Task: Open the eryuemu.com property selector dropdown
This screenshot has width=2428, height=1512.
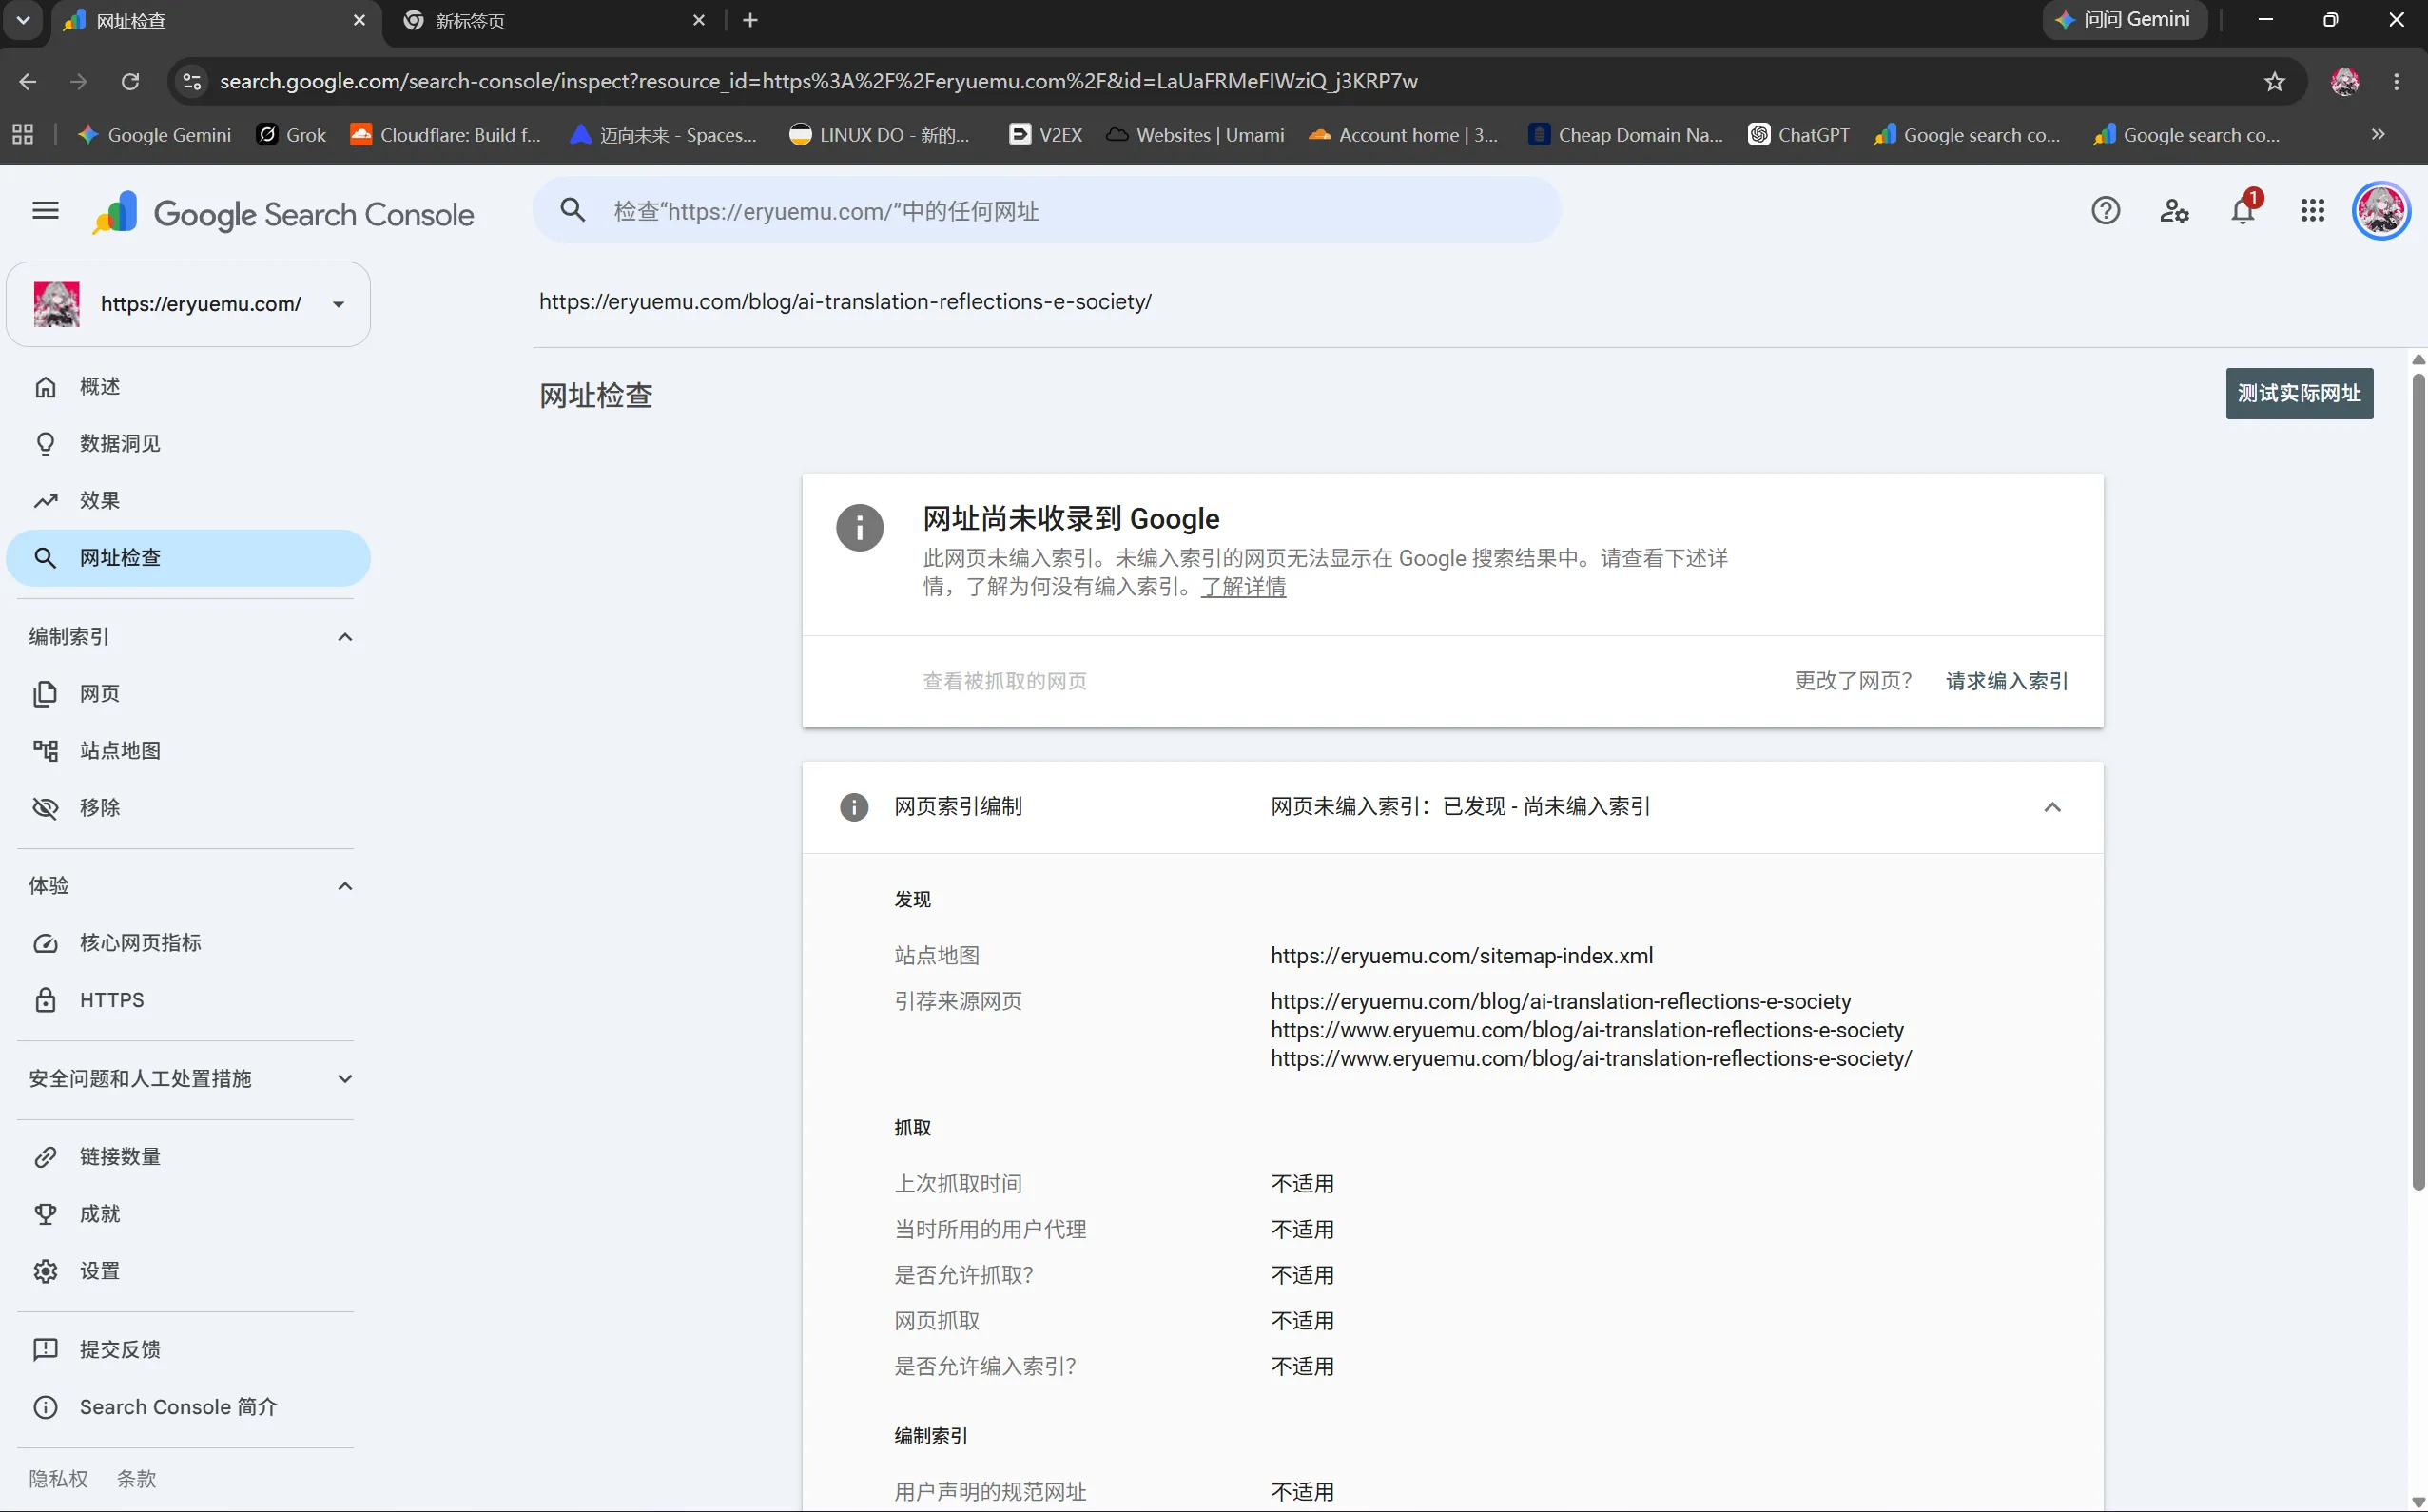Action: coord(188,304)
